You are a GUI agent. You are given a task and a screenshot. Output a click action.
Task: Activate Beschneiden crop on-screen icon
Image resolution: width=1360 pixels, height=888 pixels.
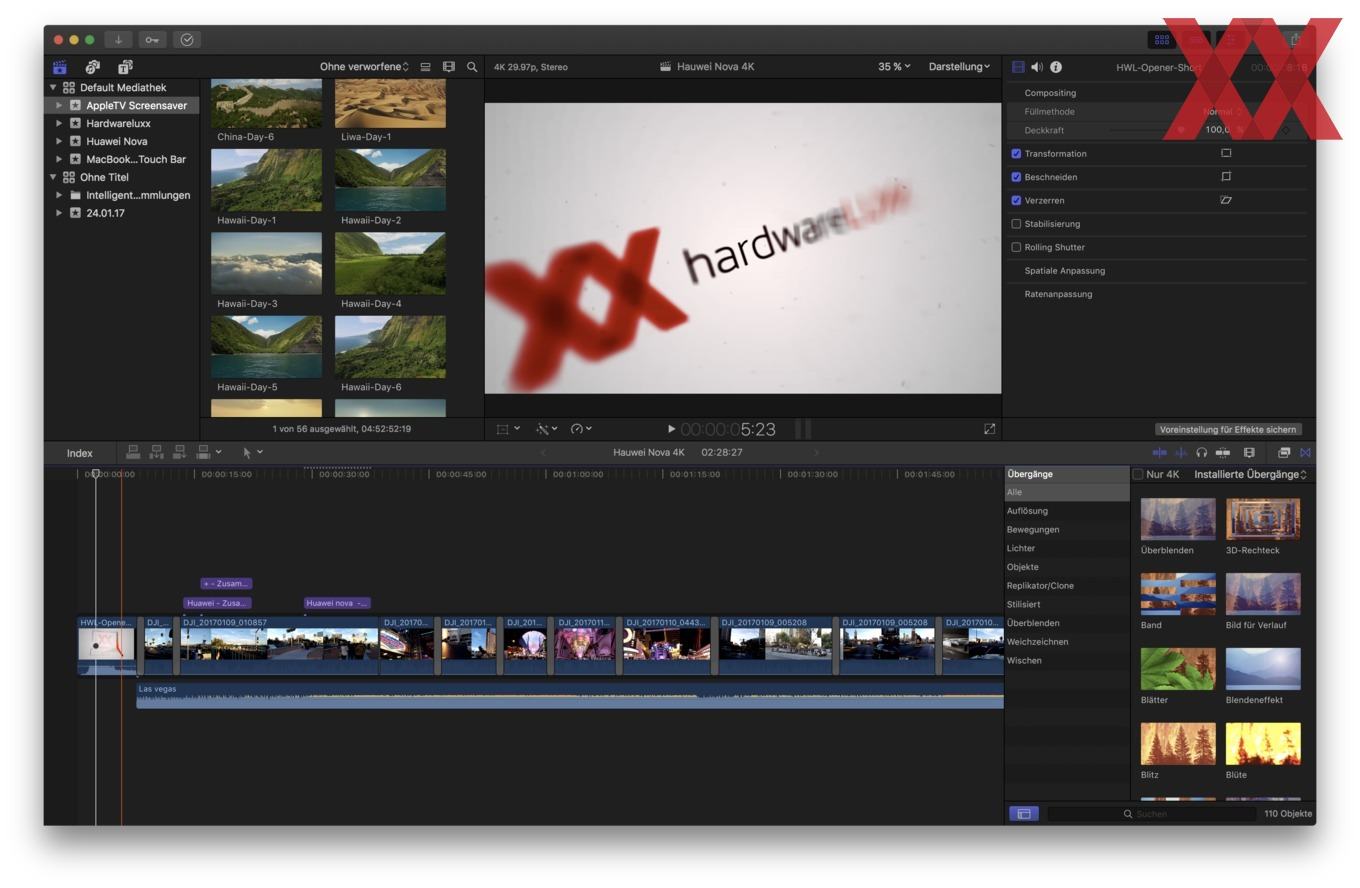point(1226,176)
